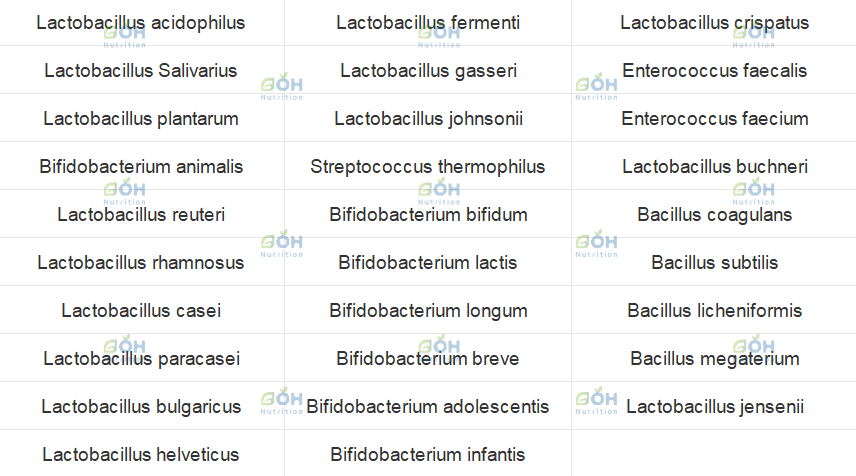Image resolution: width=856 pixels, height=476 pixels.
Task: Select the Bifidobacterium bifidum entry
Action: tap(428, 215)
